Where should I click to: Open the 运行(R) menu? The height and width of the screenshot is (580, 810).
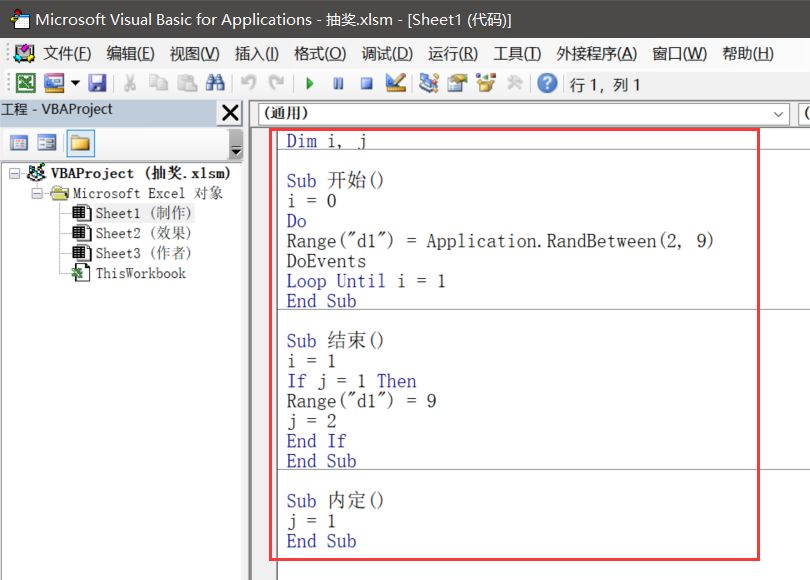click(453, 54)
